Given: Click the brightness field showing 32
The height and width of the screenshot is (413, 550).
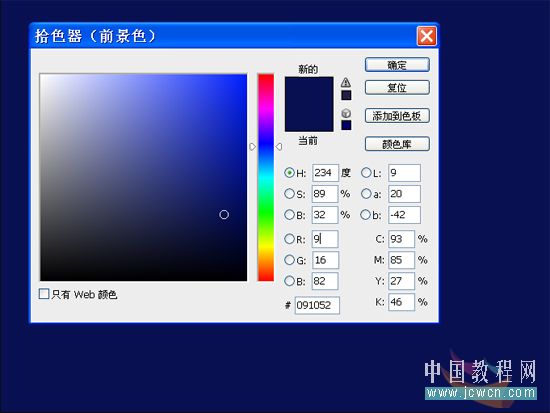Looking at the screenshot, I should tap(325, 215).
